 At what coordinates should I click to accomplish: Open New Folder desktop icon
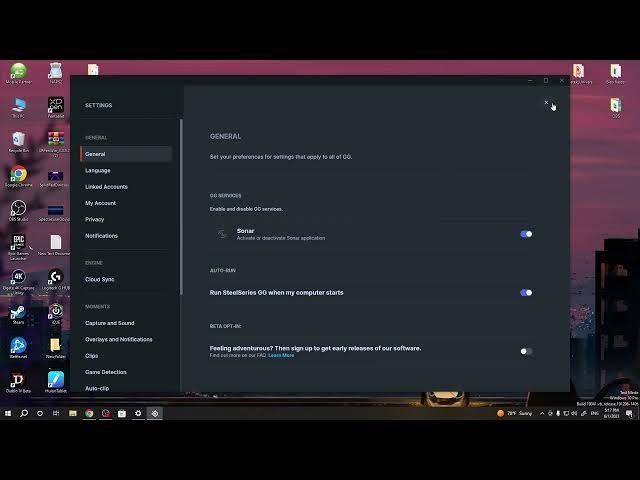tap(56, 348)
